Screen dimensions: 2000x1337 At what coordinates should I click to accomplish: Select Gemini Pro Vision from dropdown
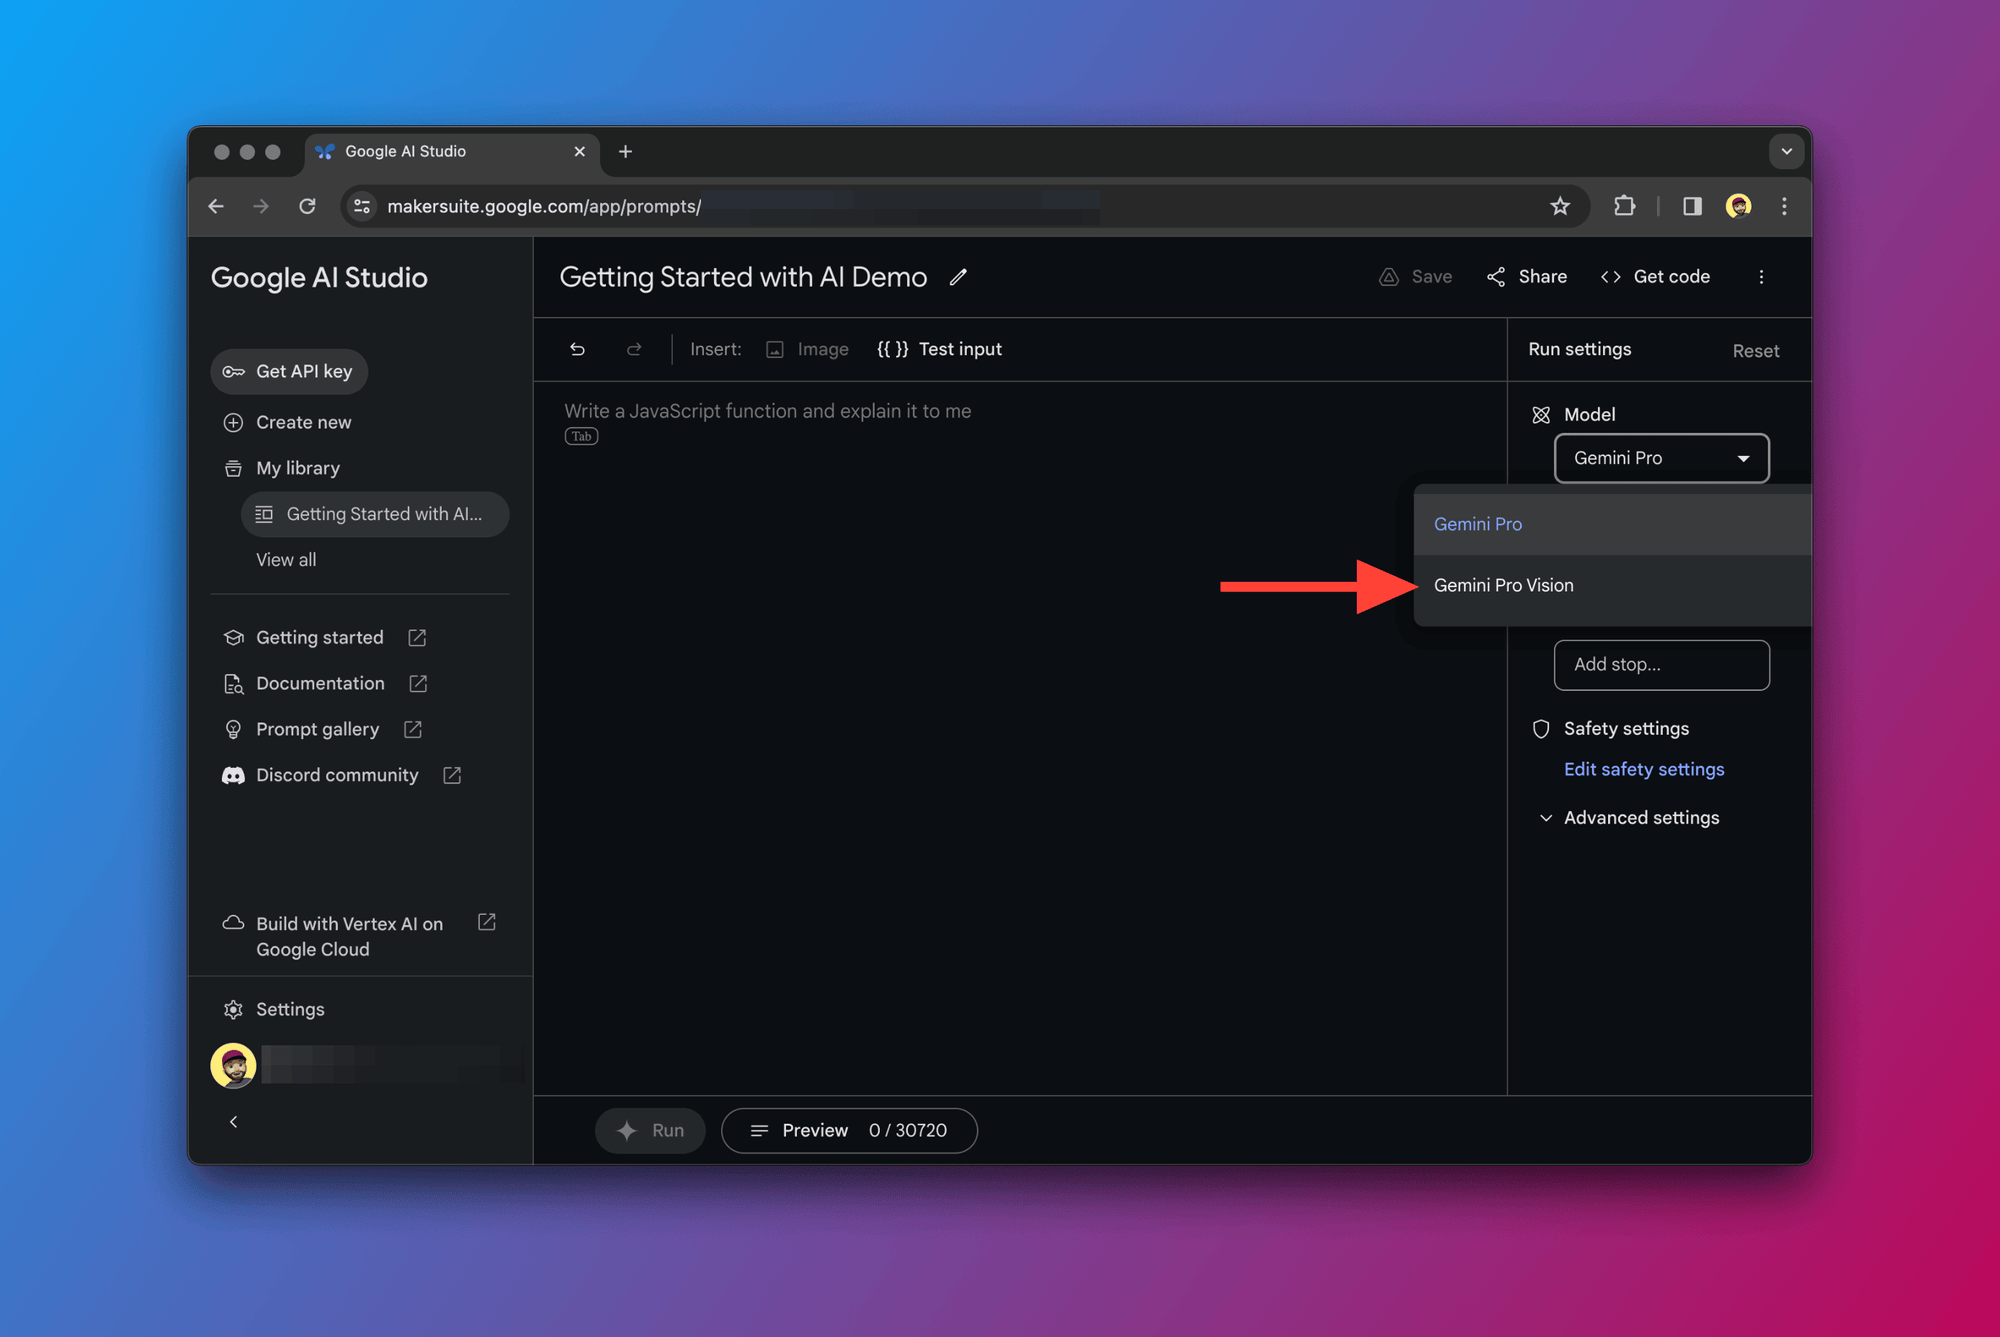click(1502, 585)
